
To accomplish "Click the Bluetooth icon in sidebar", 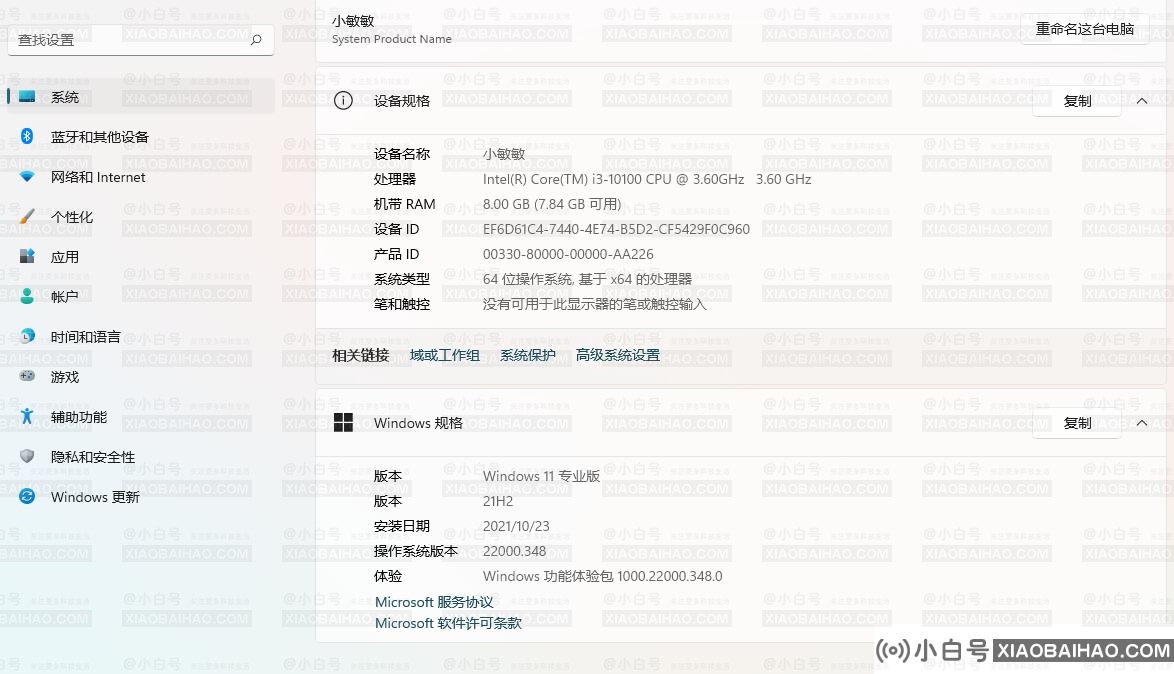I will (x=27, y=136).
